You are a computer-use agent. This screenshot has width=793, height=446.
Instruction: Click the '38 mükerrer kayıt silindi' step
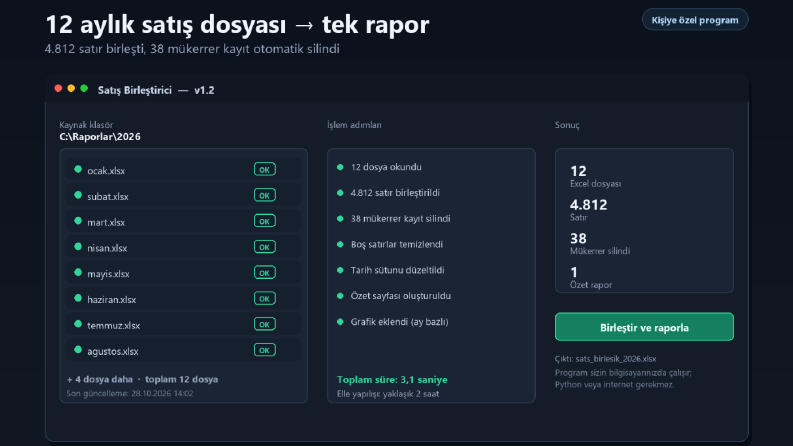(401, 218)
